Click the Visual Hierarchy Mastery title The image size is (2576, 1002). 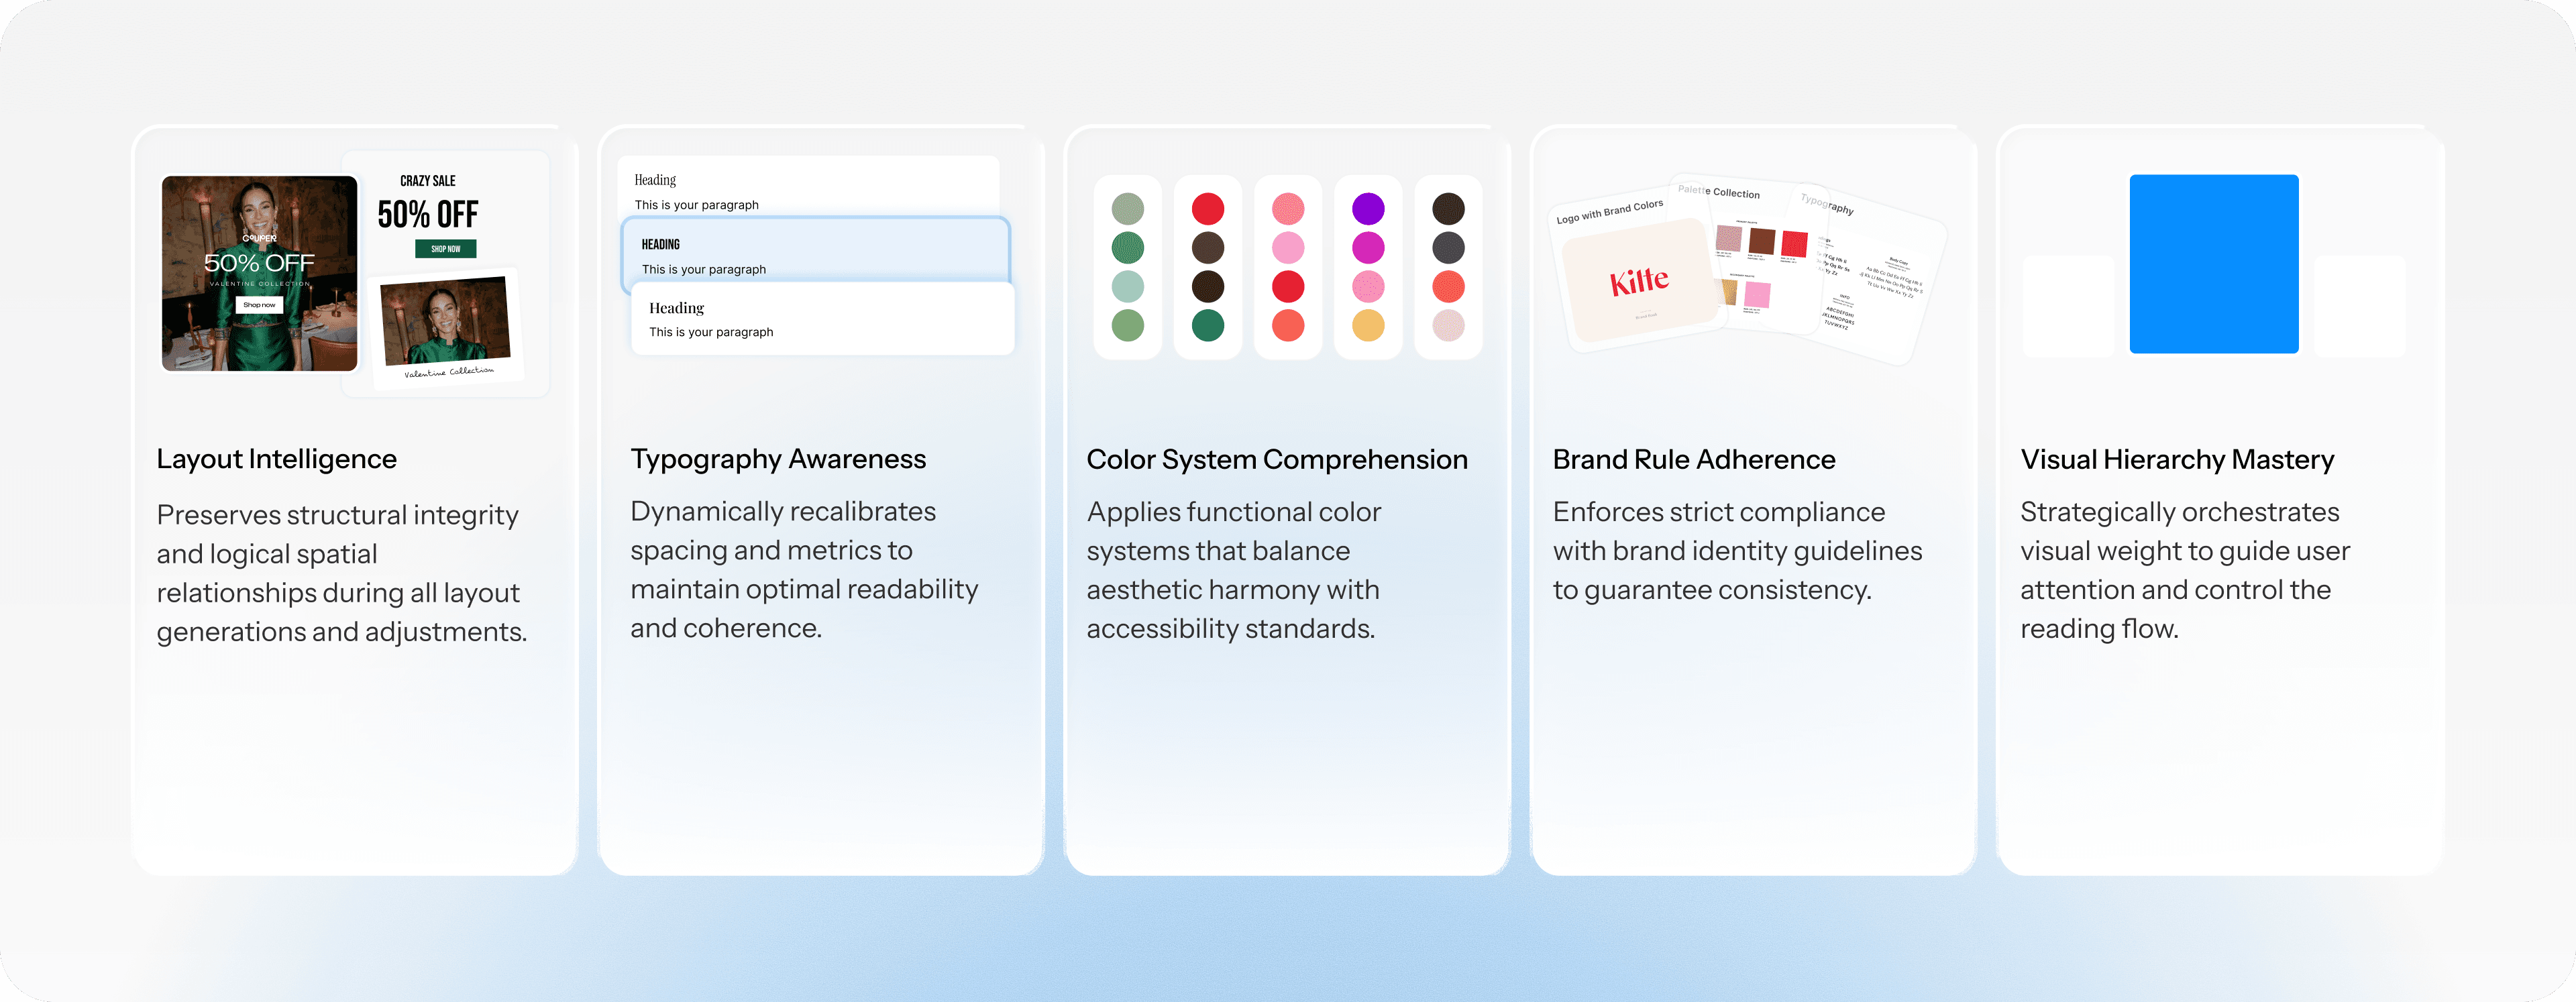[x=2177, y=459]
